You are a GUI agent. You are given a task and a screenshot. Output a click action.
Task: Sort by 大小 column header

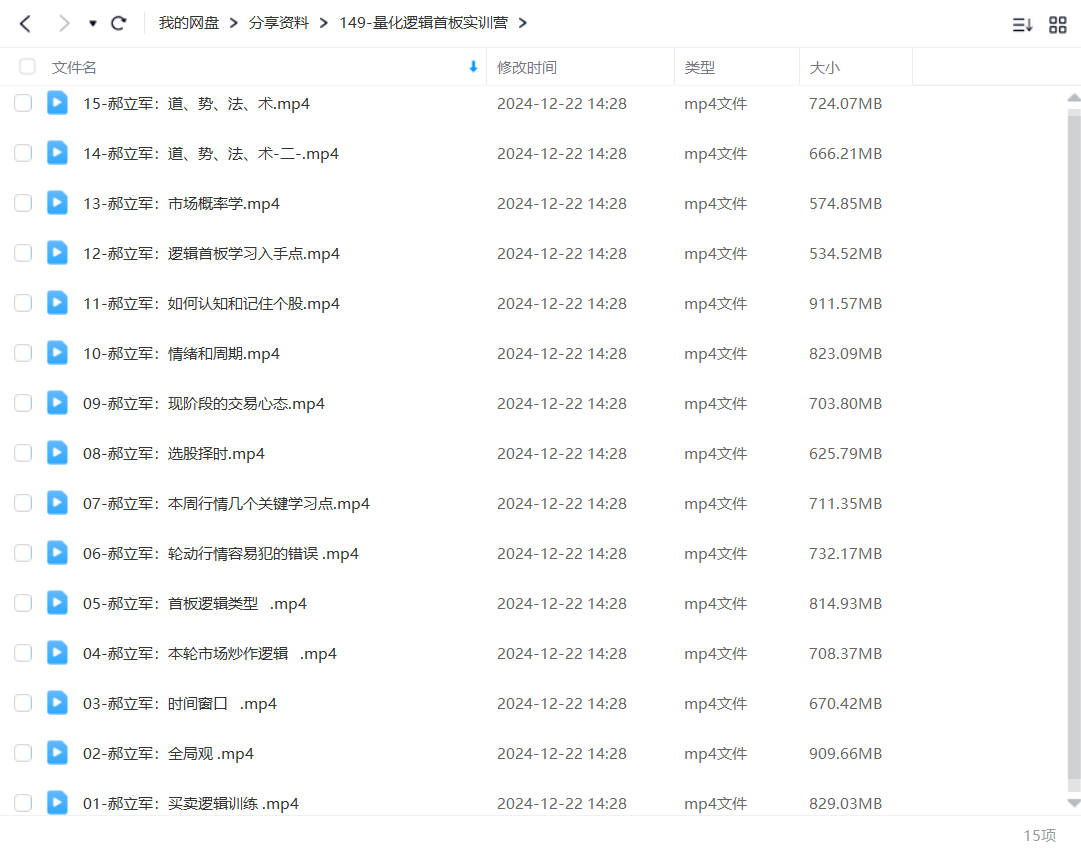click(825, 68)
